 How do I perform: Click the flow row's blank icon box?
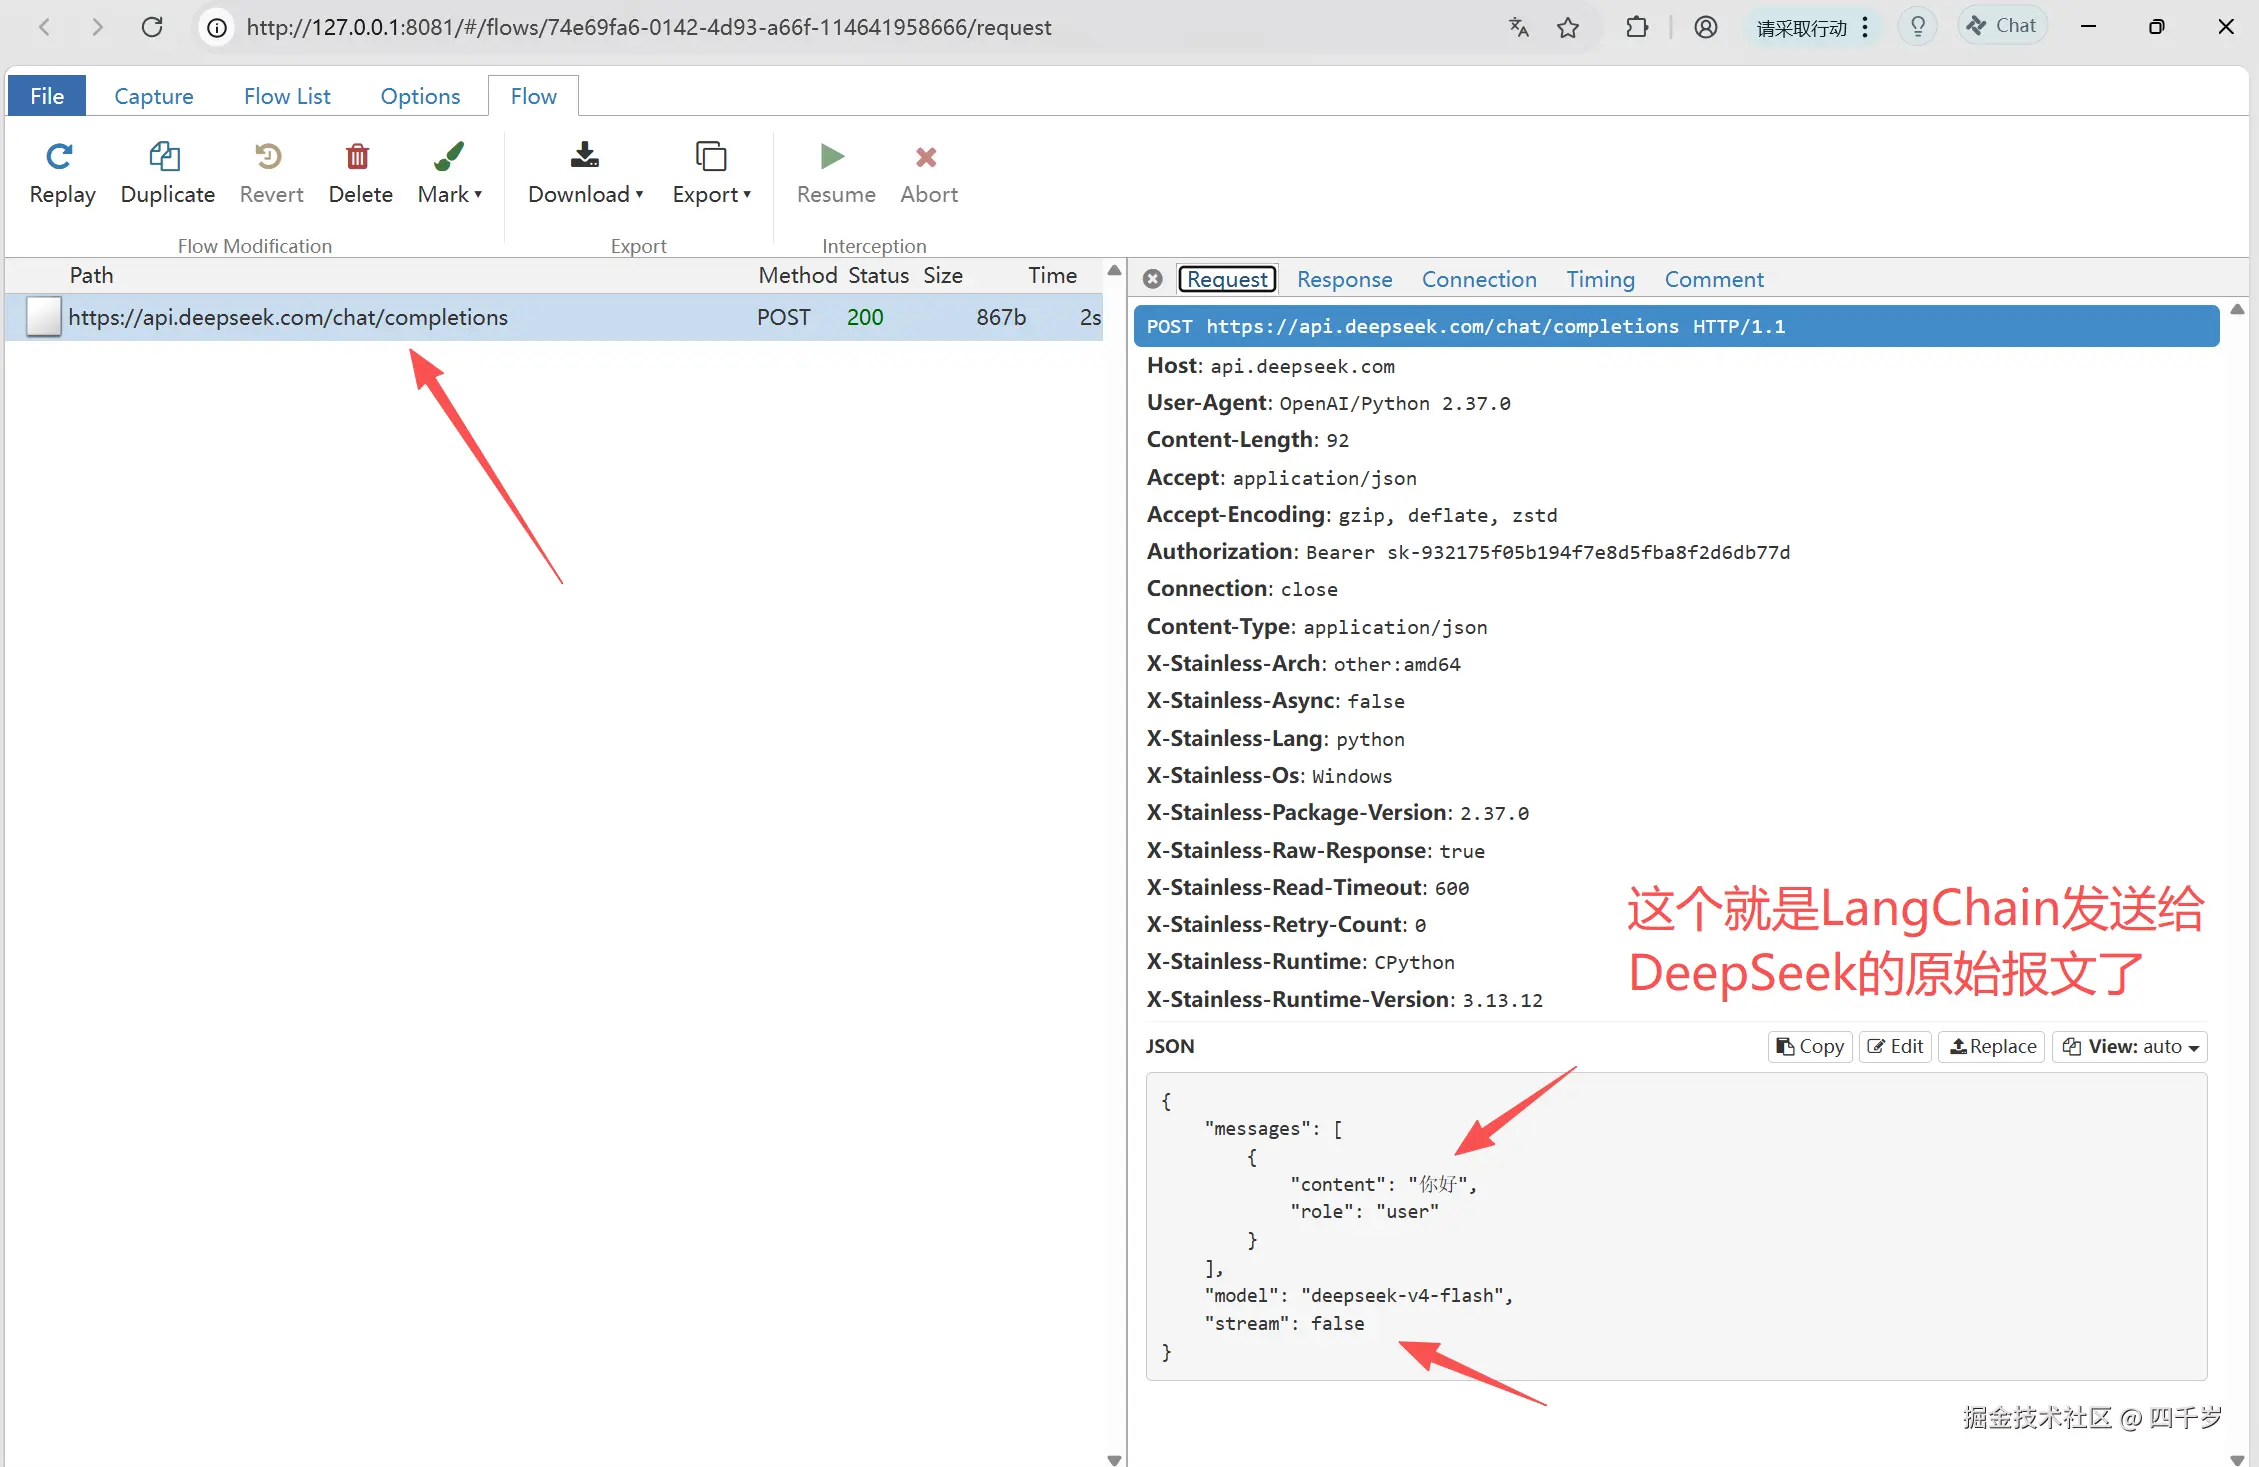click(43, 316)
